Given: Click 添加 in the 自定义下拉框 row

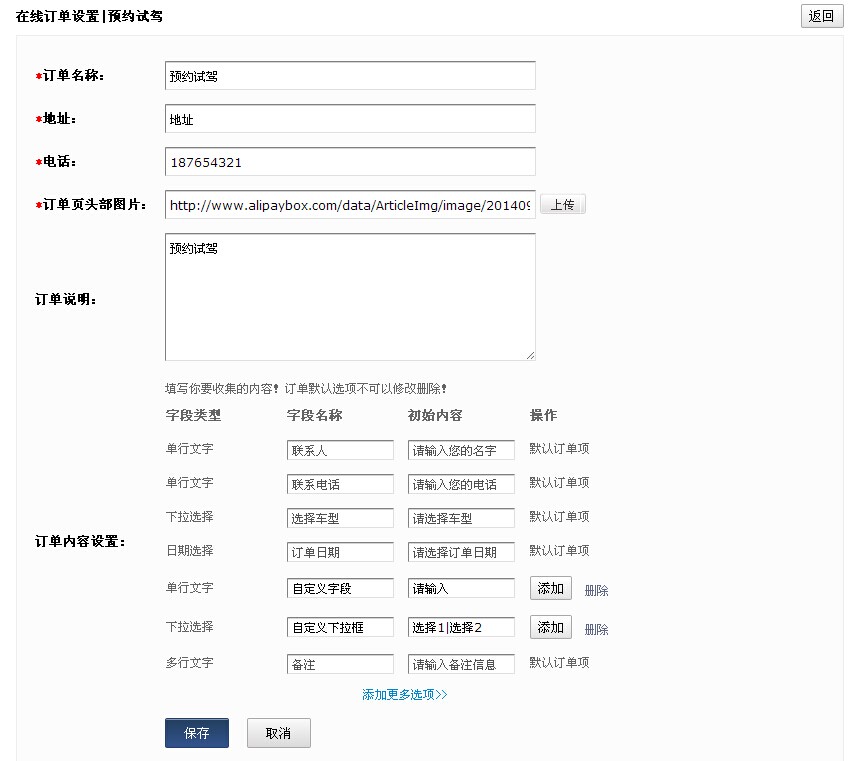Looking at the screenshot, I should [550, 627].
